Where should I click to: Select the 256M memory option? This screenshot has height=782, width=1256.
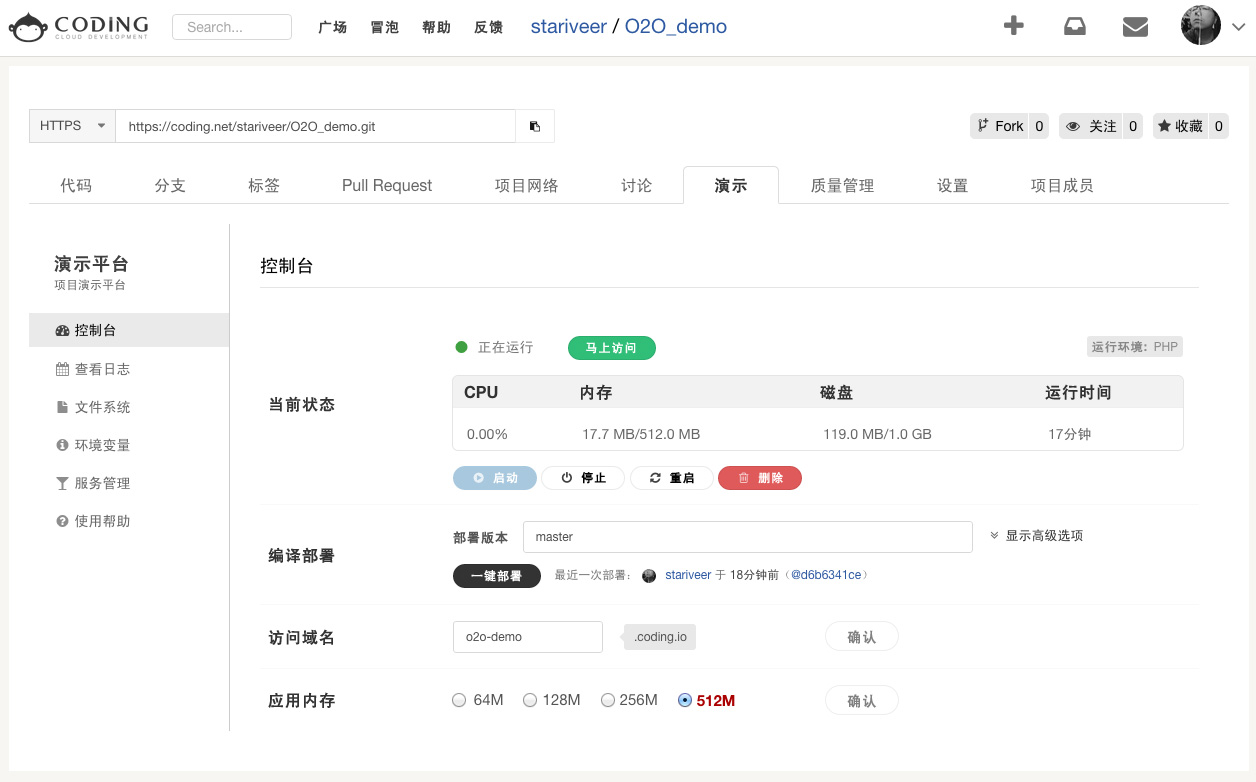click(608, 700)
